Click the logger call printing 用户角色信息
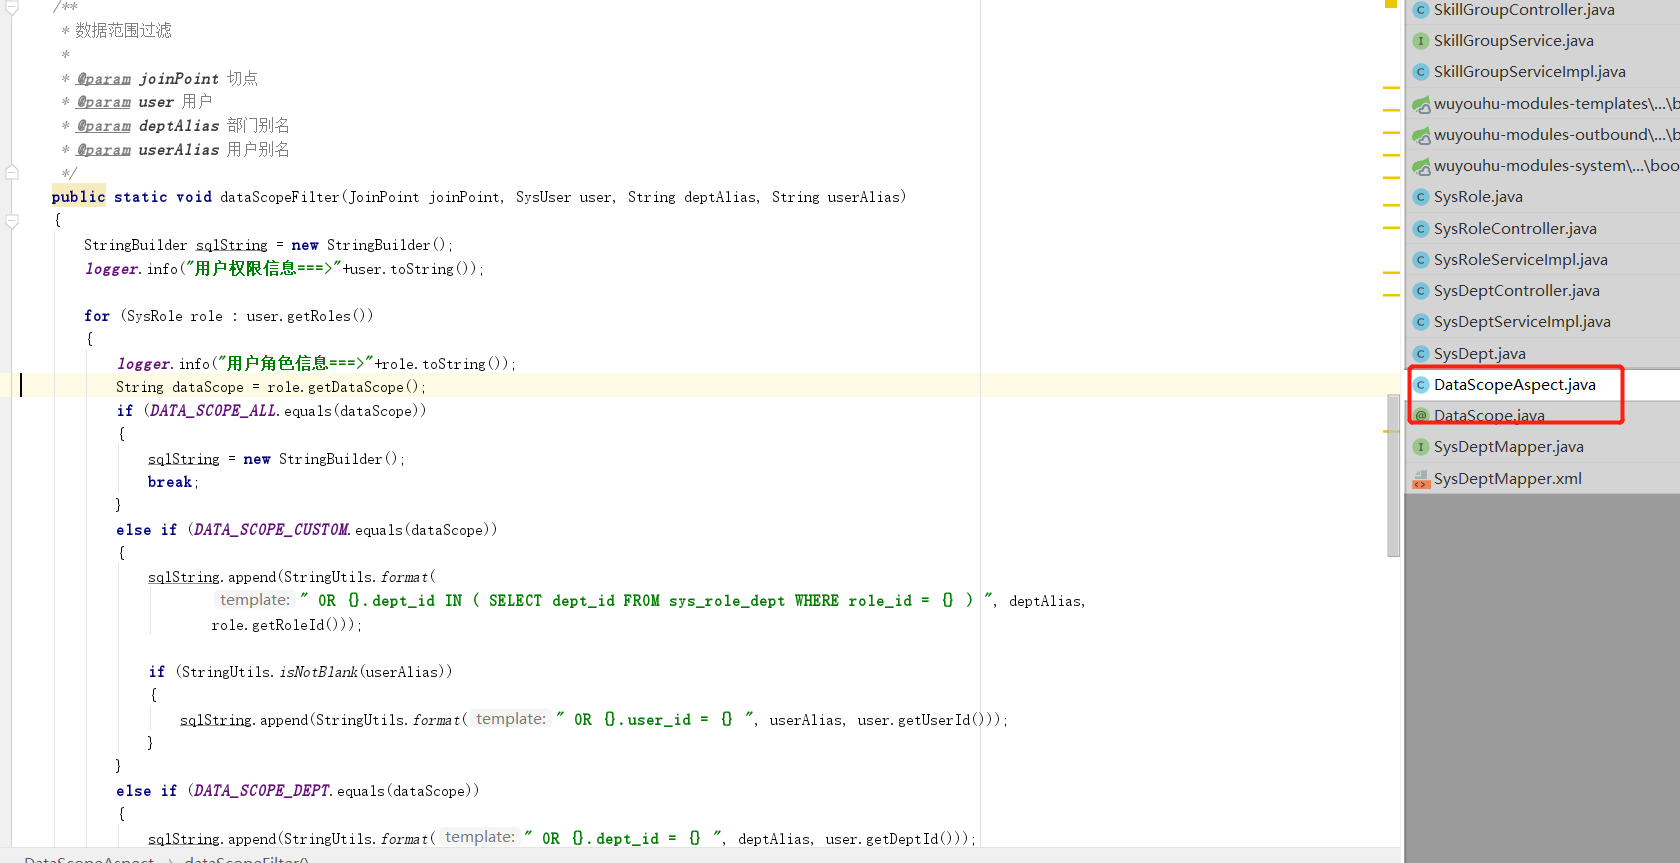The height and width of the screenshot is (863, 1680). point(317,364)
